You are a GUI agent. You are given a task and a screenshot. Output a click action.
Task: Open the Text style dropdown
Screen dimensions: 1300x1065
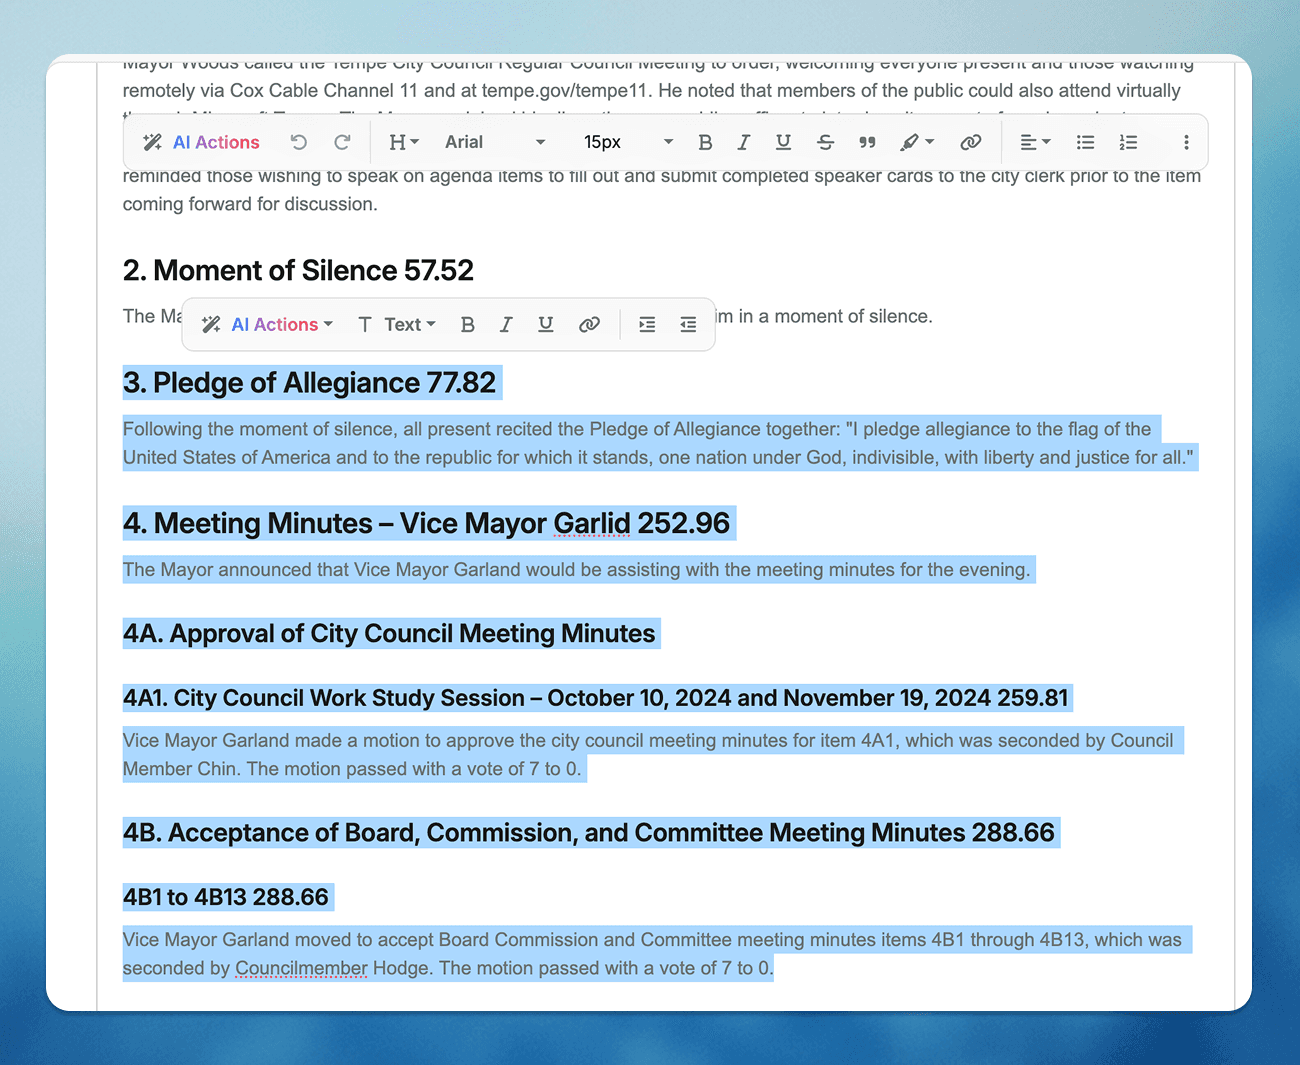(397, 324)
